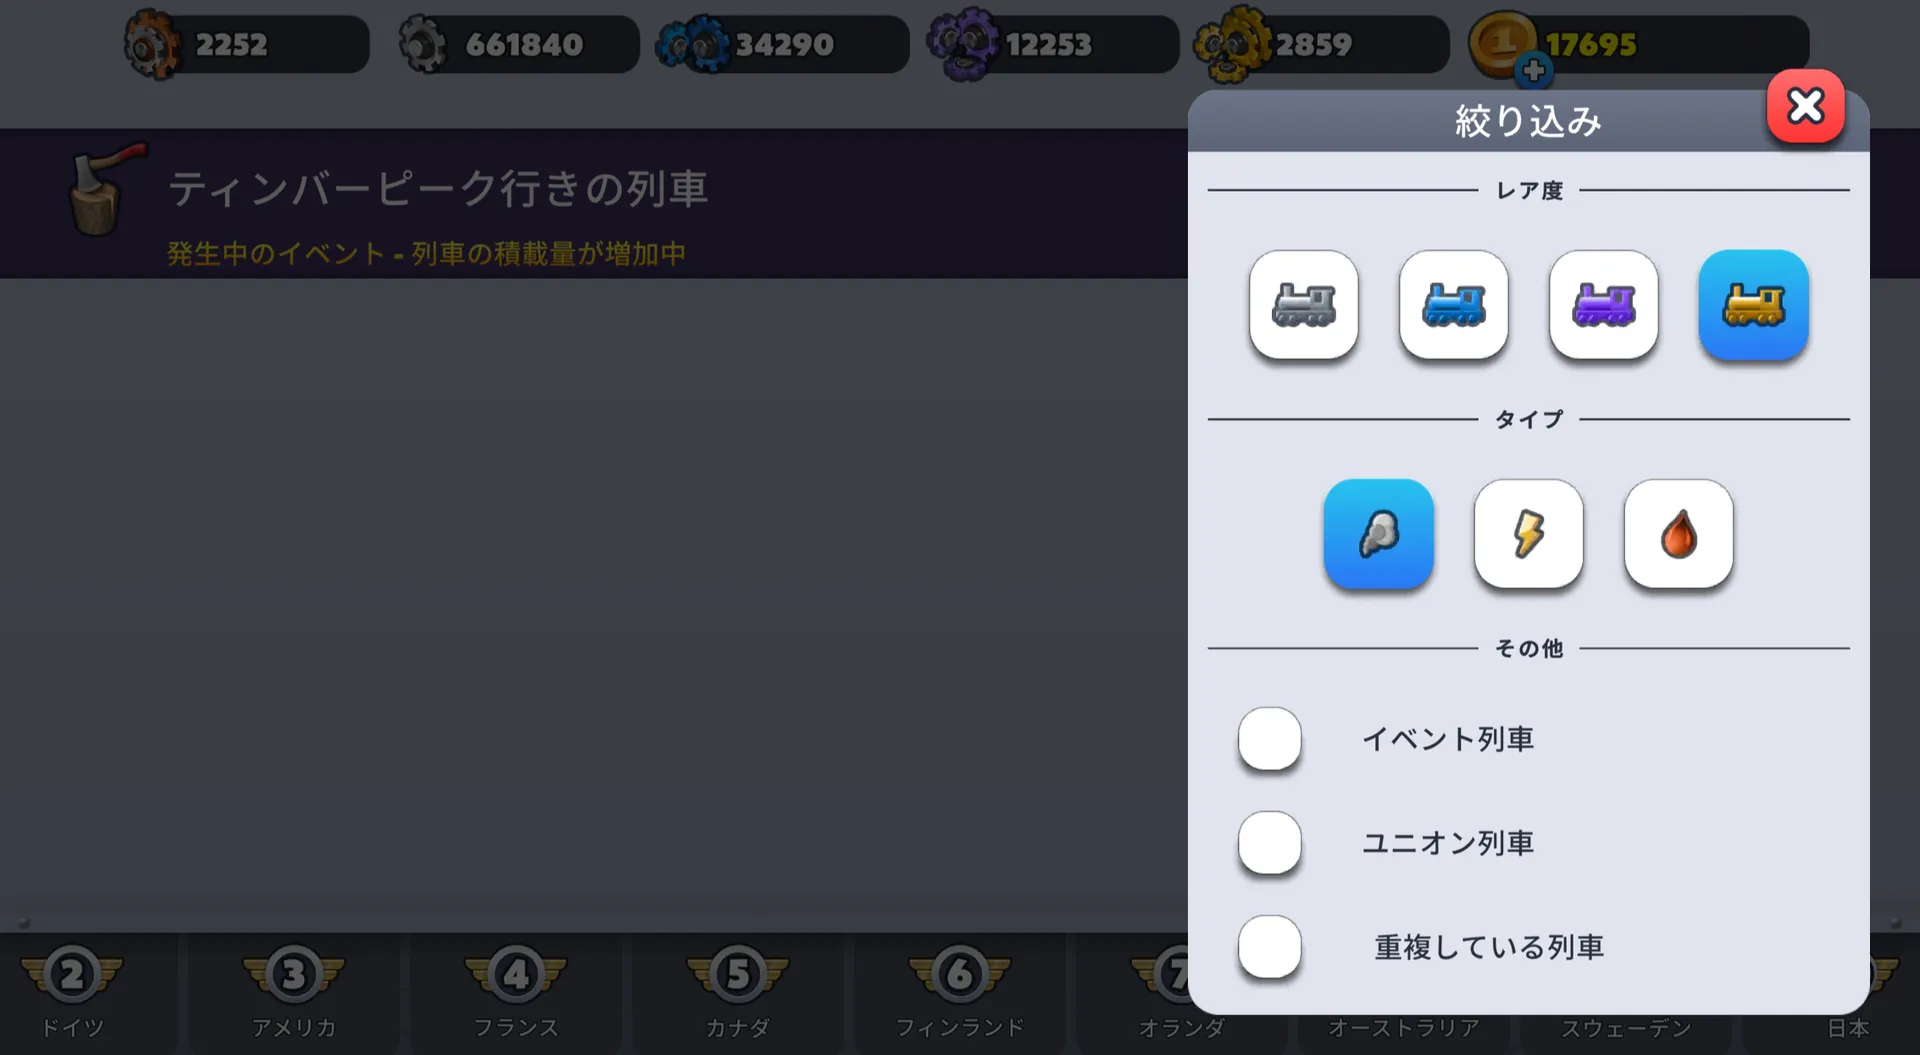Image resolution: width=1920 pixels, height=1055 pixels.
Task: Select the blue rare train rarity filter
Action: pos(1453,305)
